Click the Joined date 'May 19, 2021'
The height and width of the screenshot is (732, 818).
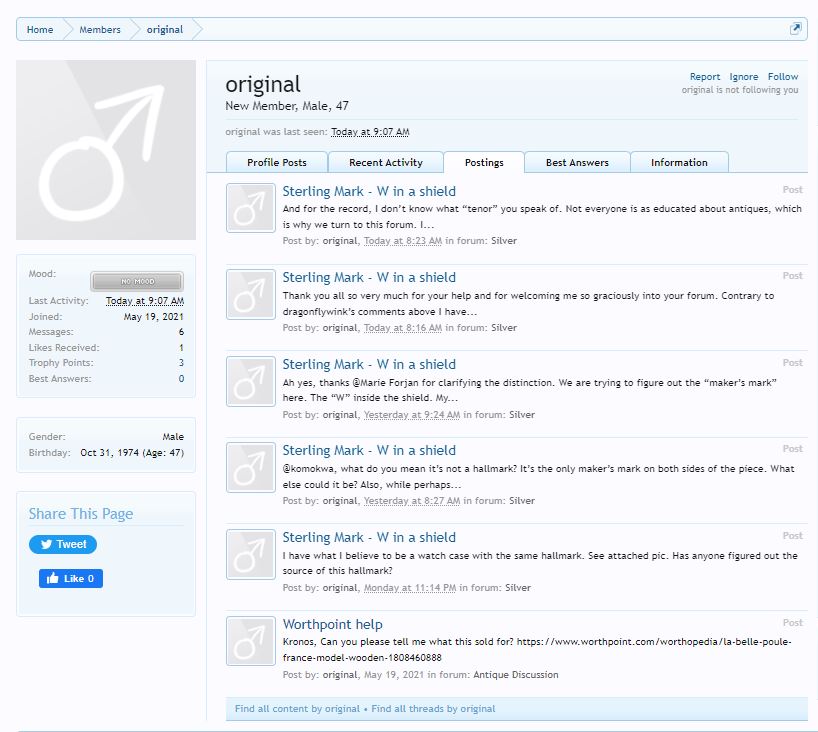[154, 317]
